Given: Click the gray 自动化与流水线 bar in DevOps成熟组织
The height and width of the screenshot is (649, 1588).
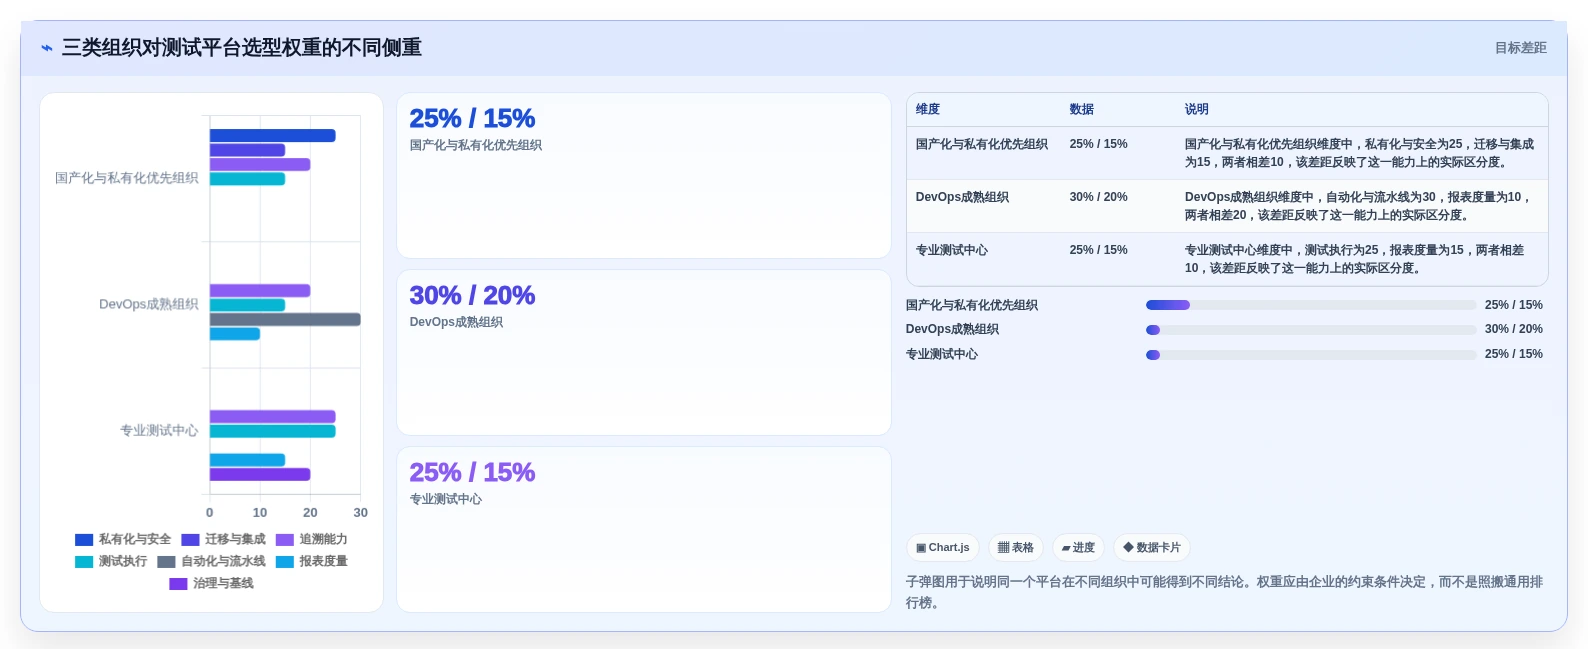Looking at the screenshot, I should click(x=285, y=319).
